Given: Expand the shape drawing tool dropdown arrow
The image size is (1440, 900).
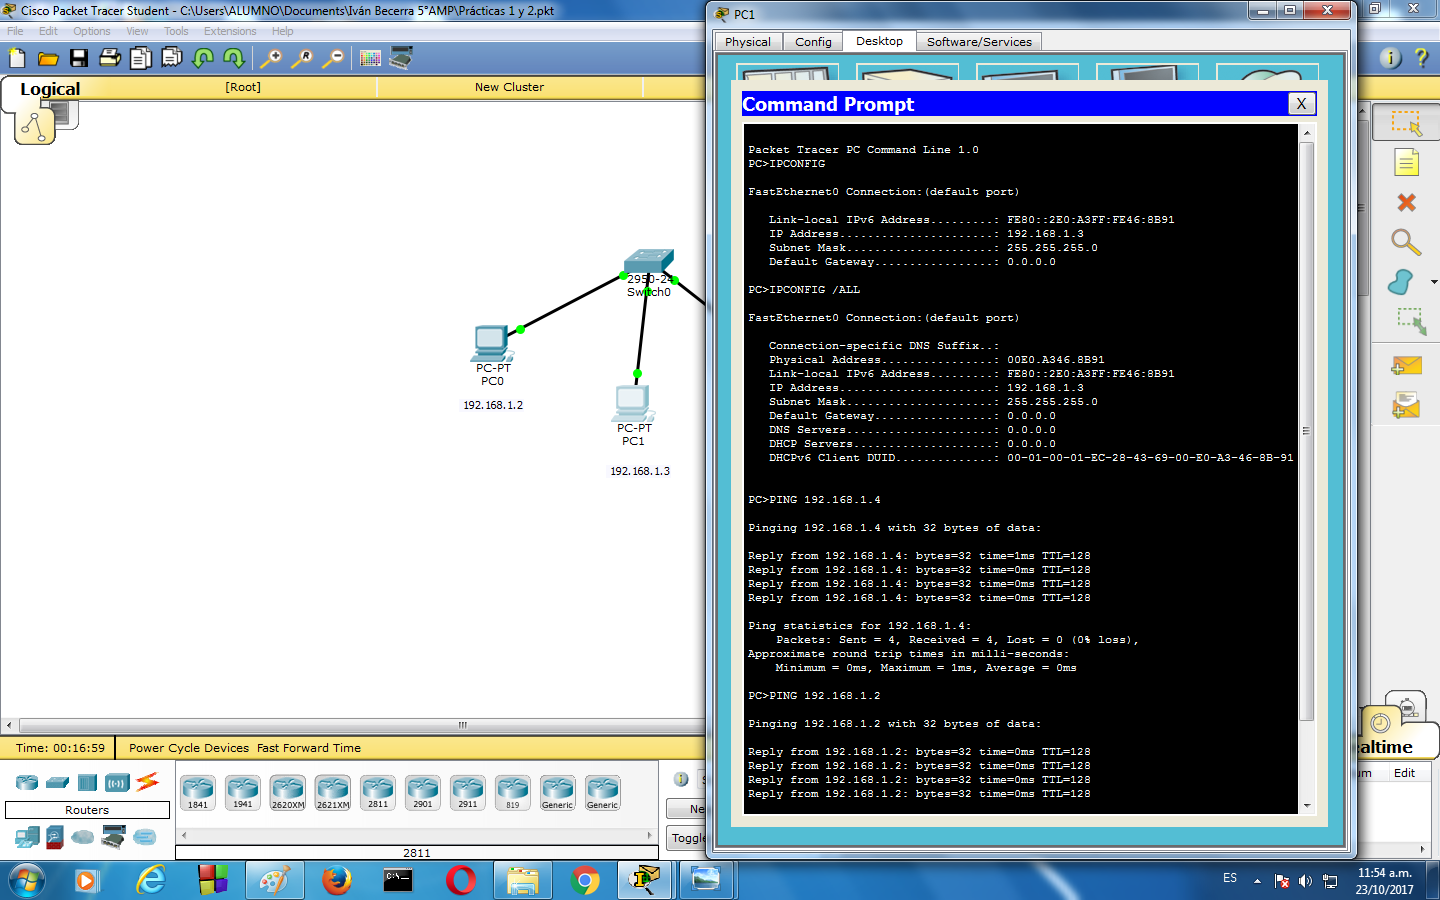Looking at the screenshot, I should click(1434, 282).
